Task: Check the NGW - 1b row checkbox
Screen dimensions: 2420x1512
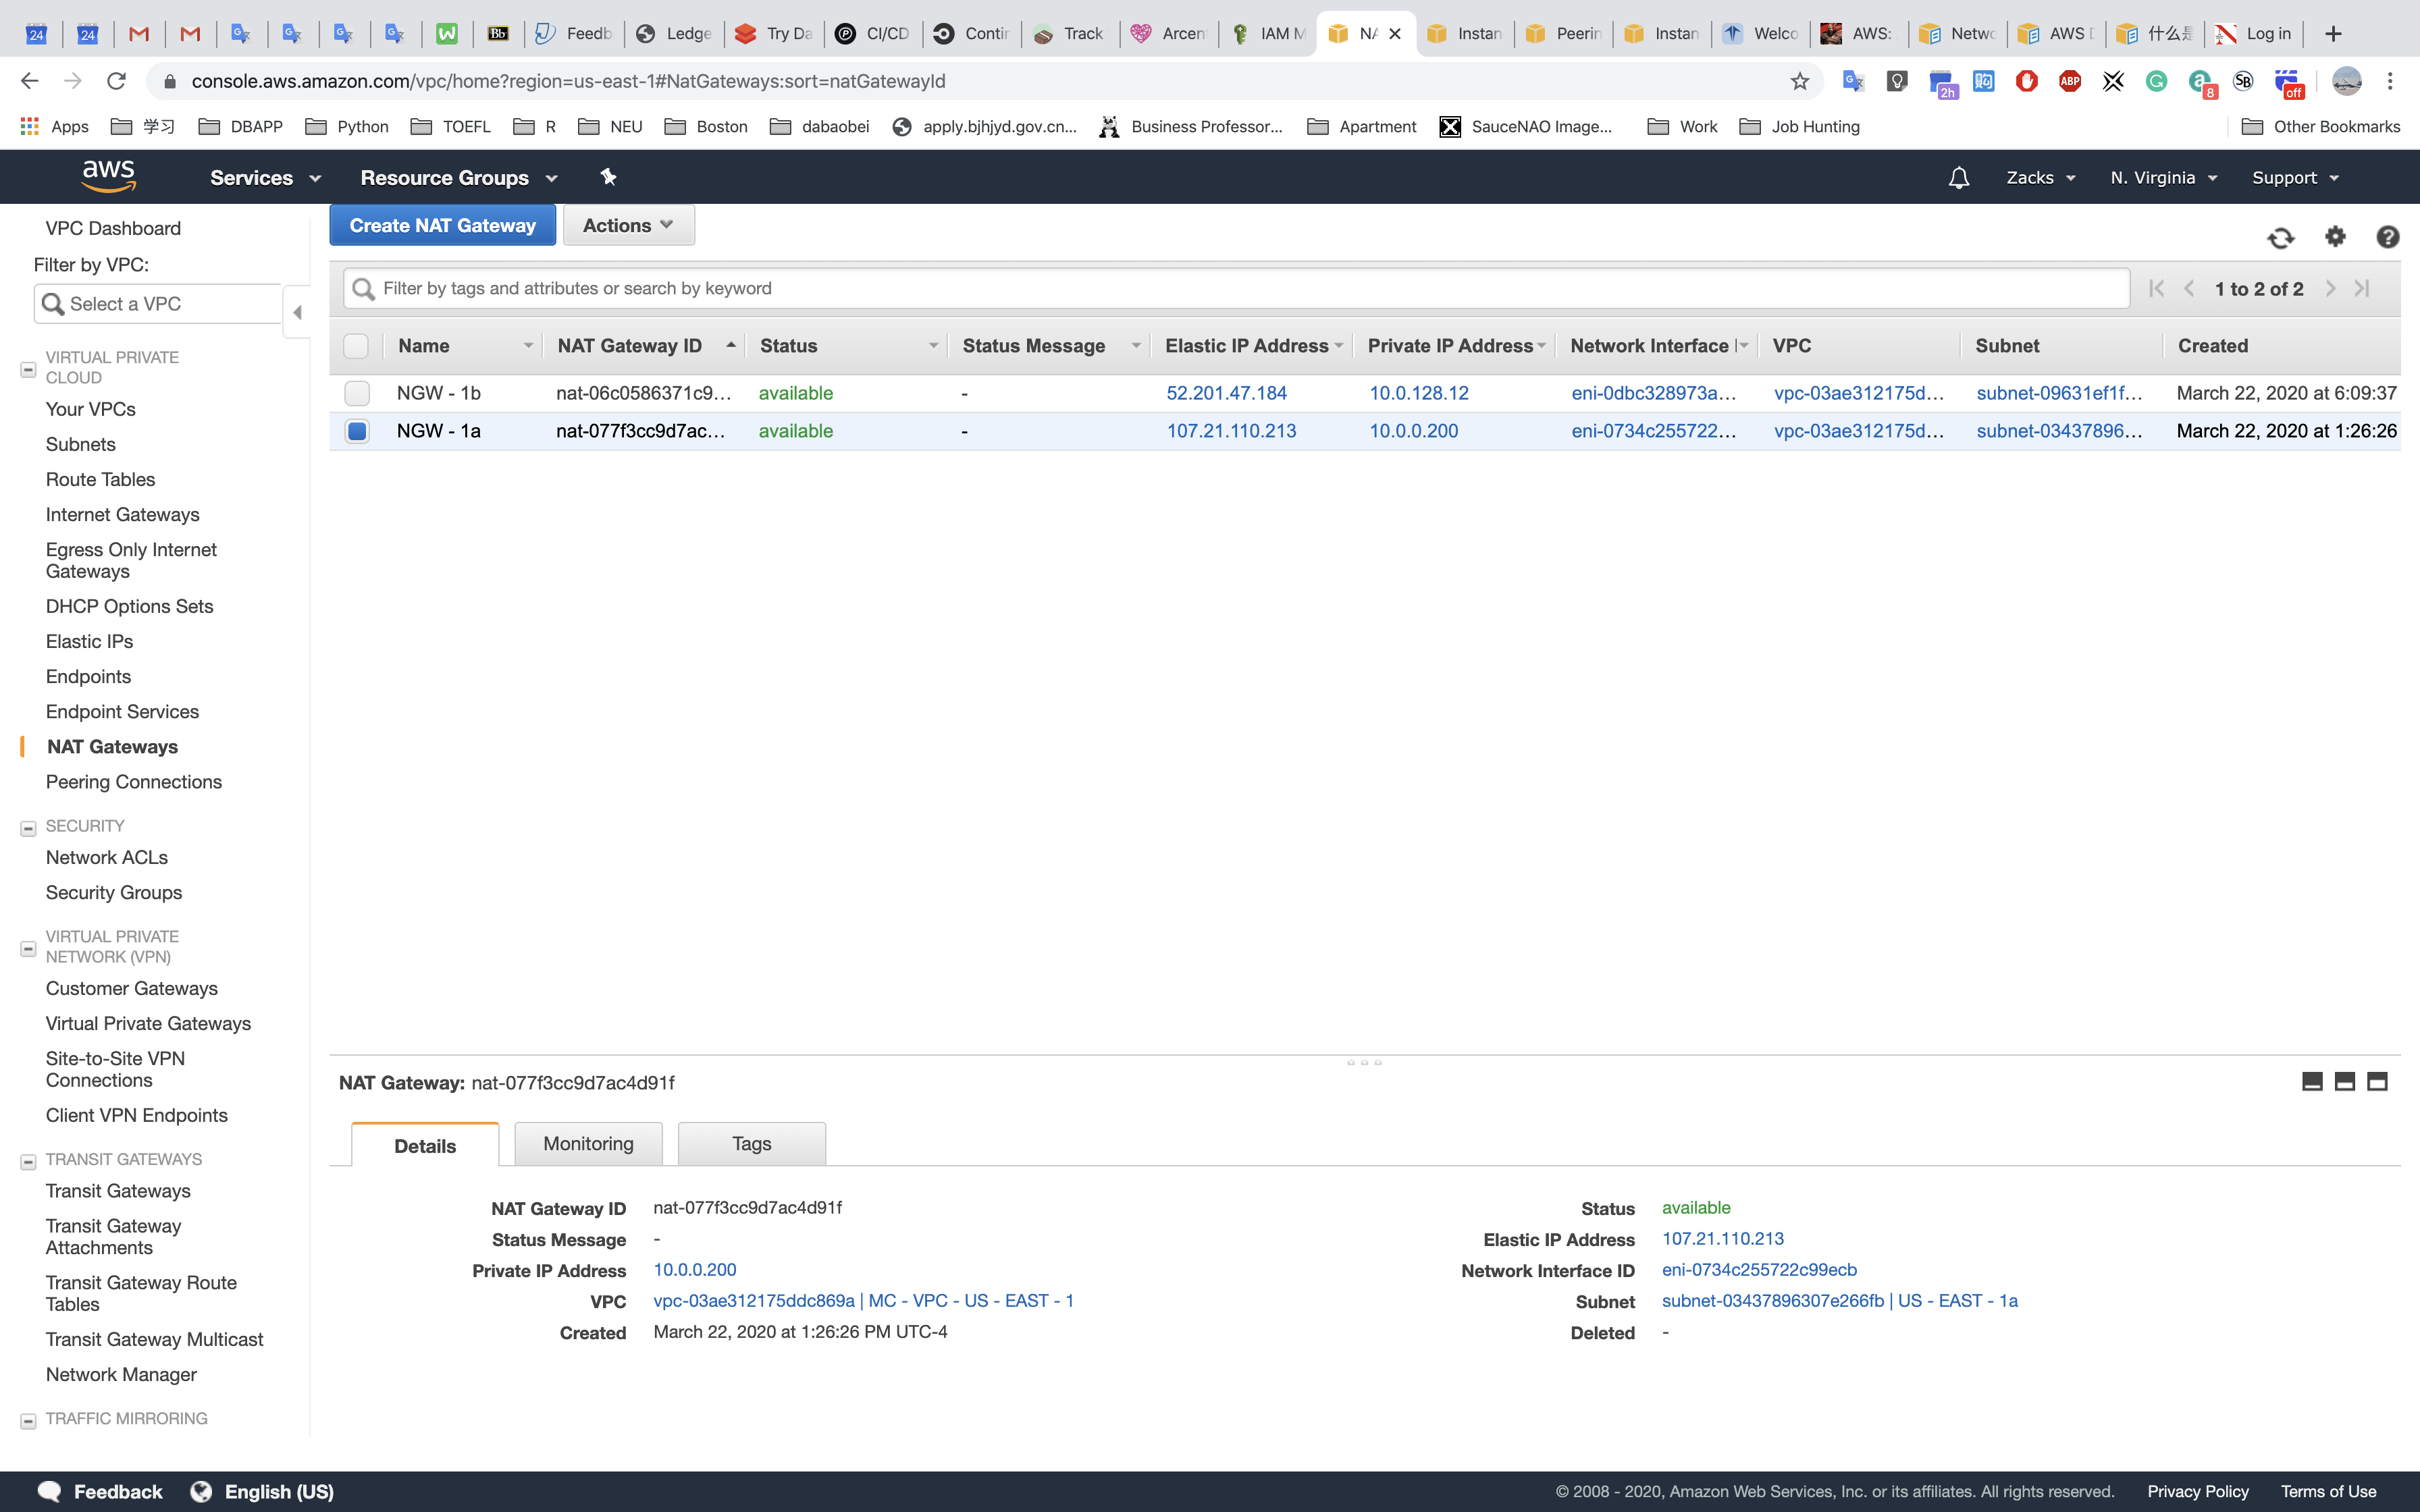Action: [357, 393]
